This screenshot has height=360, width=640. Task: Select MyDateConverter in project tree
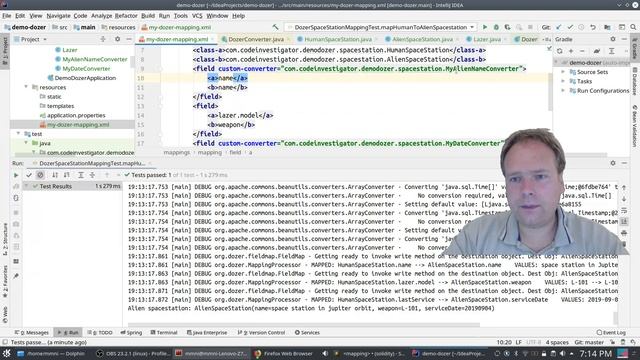[x=86, y=69]
